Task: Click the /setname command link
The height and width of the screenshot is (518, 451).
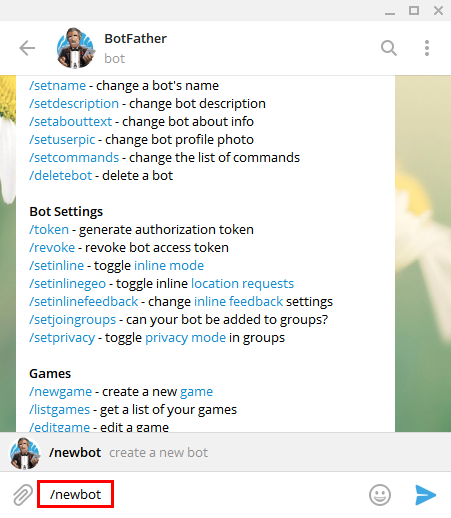Action: pyautogui.click(x=57, y=86)
